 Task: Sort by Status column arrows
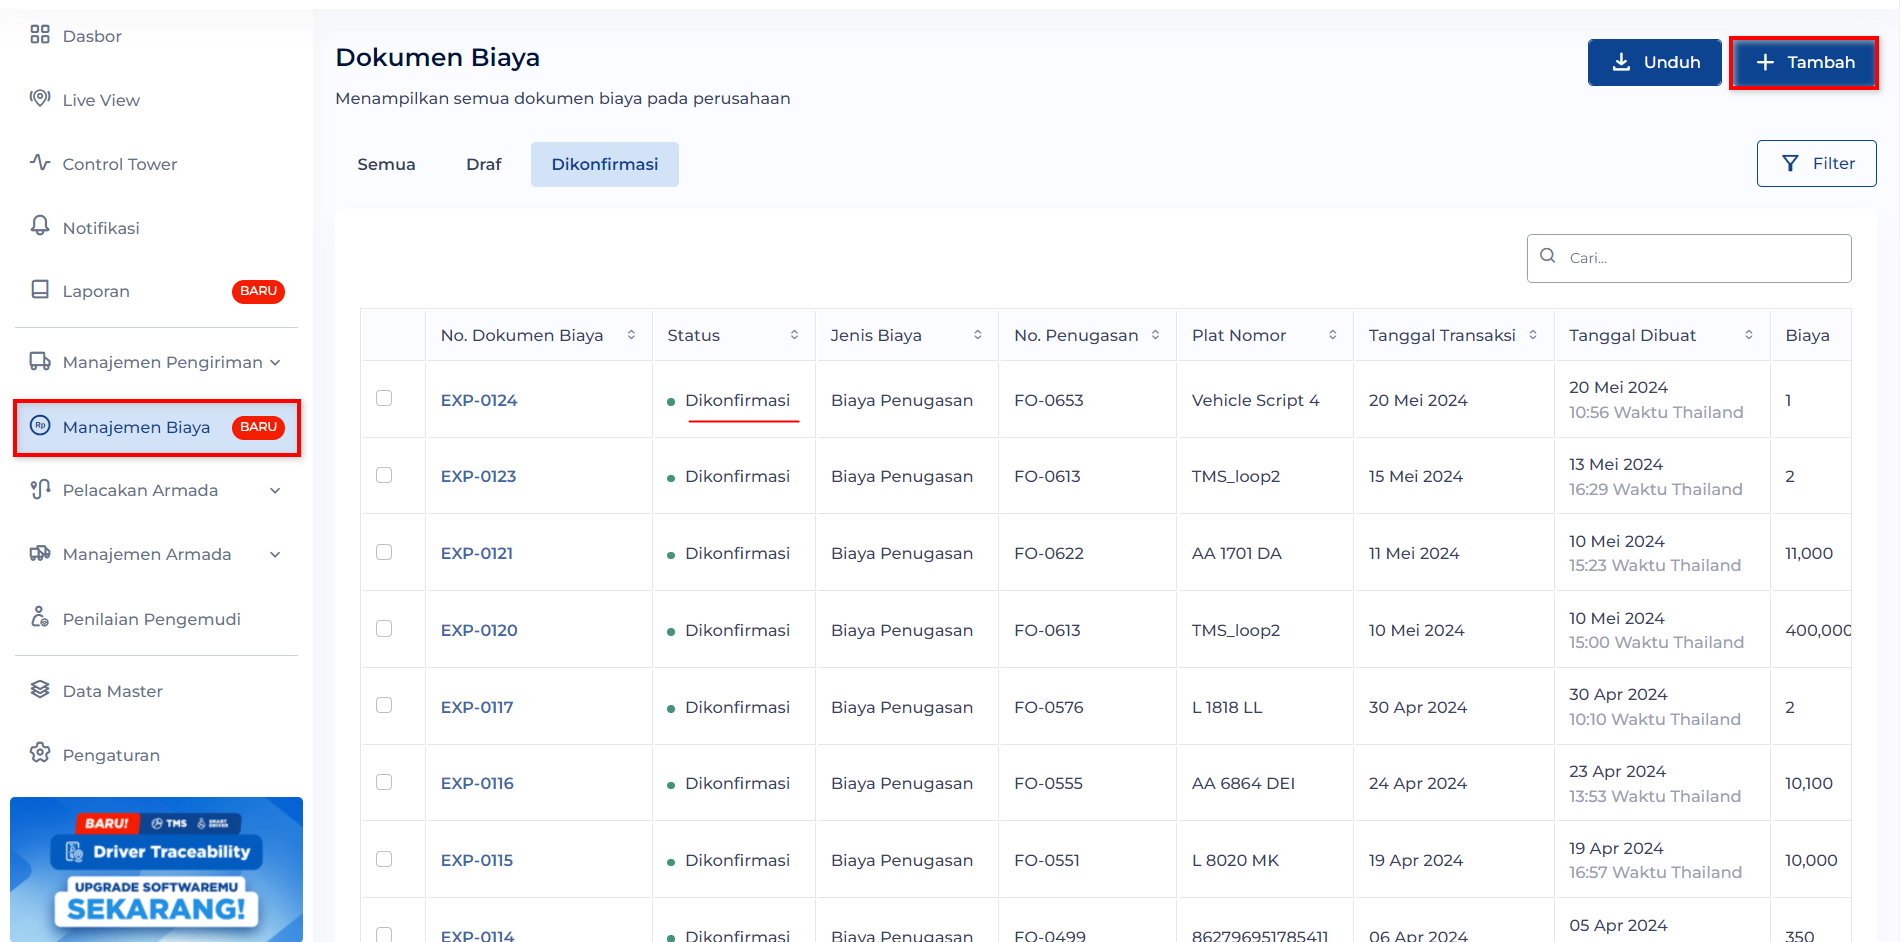click(794, 335)
